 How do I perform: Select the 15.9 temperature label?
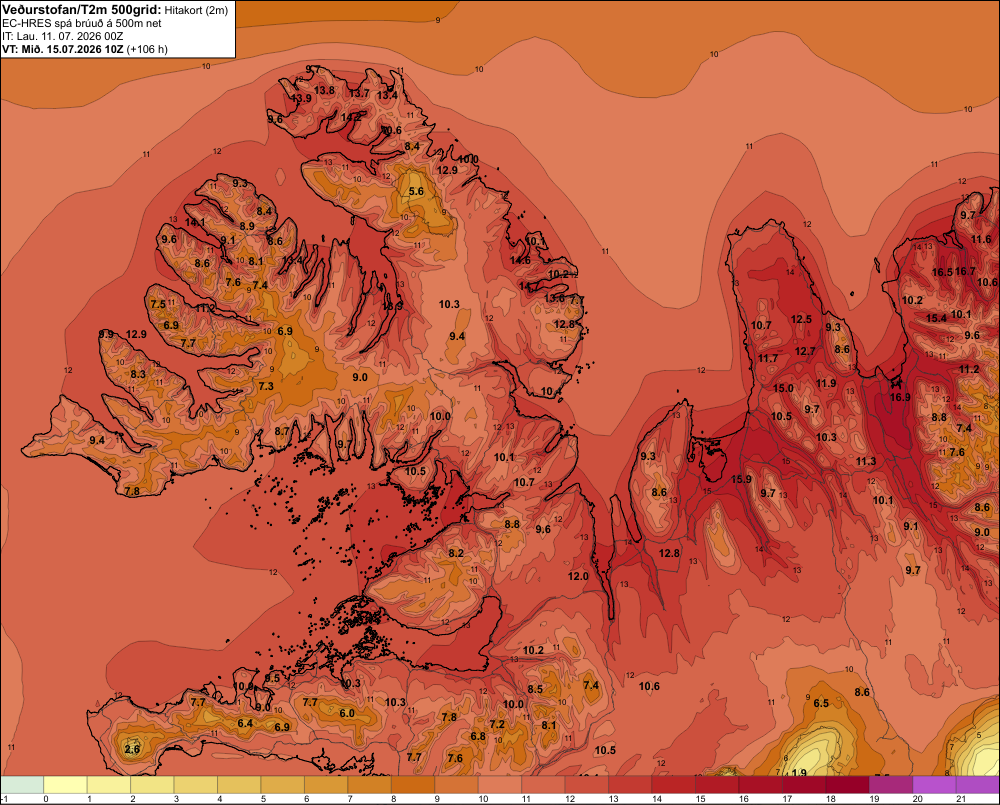click(741, 479)
